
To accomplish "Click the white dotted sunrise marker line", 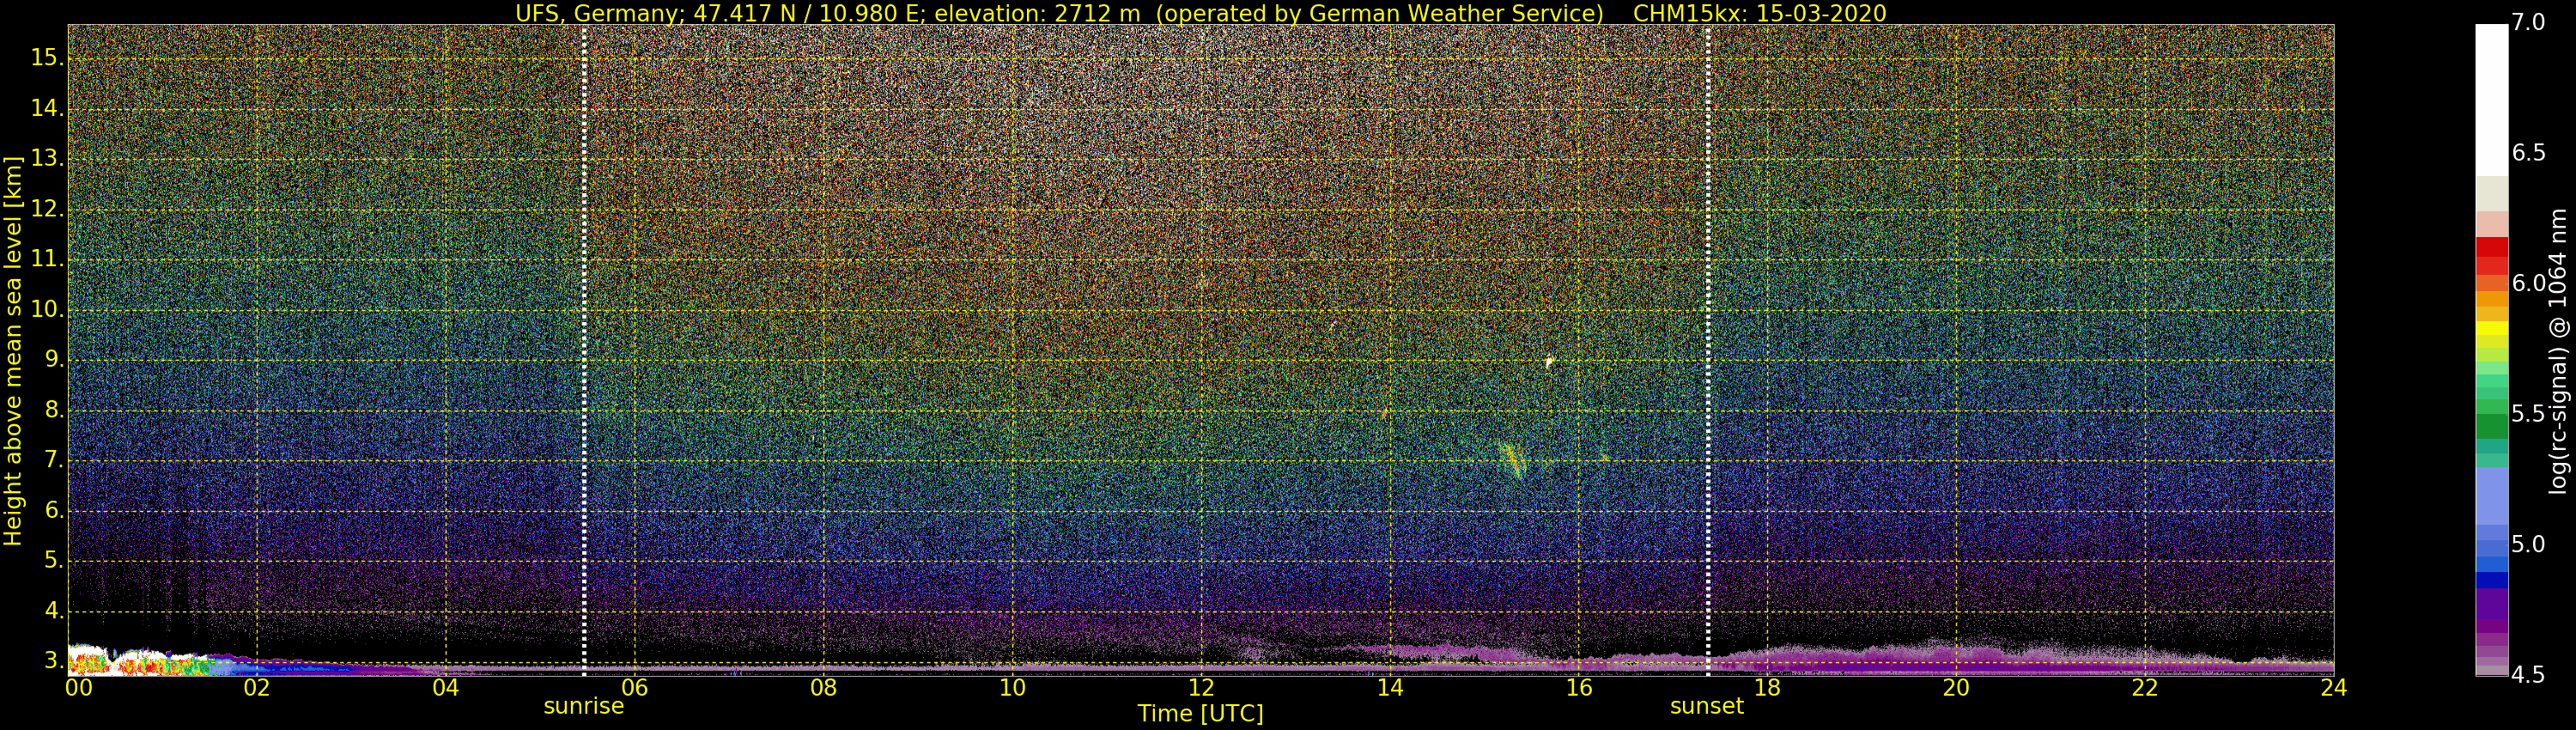I will tap(584, 350).
